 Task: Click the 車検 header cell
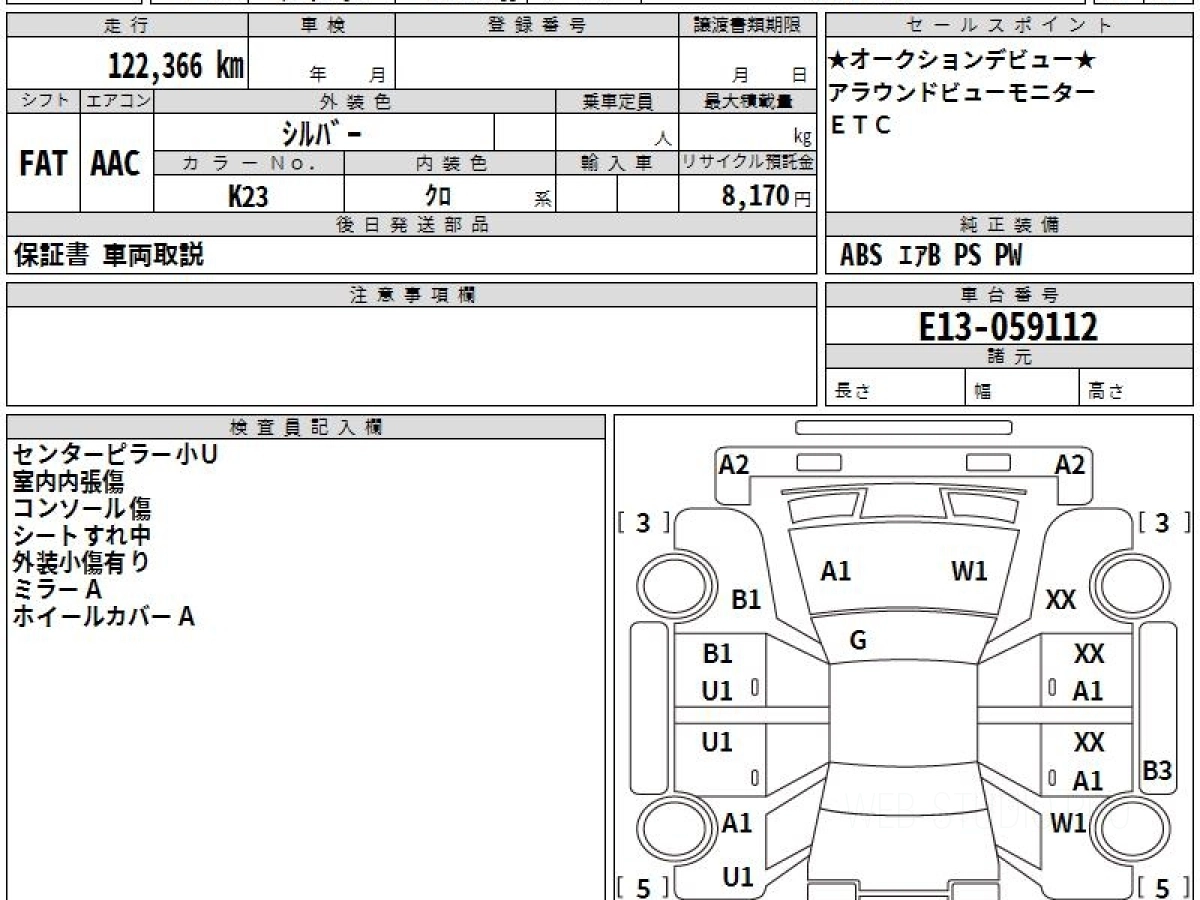coord(322,26)
